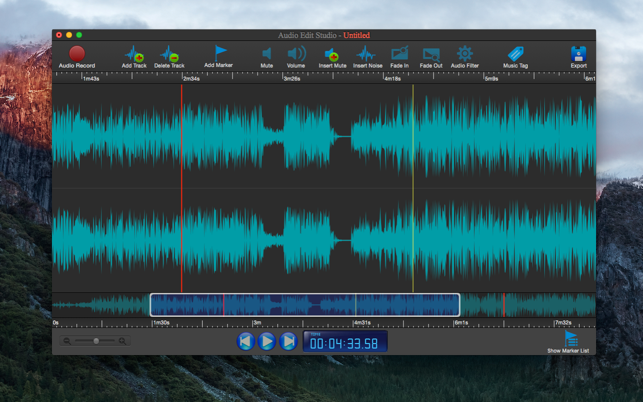643x402 pixels.
Task: Click the waveform zoom slider handle
Action: coord(96,341)
